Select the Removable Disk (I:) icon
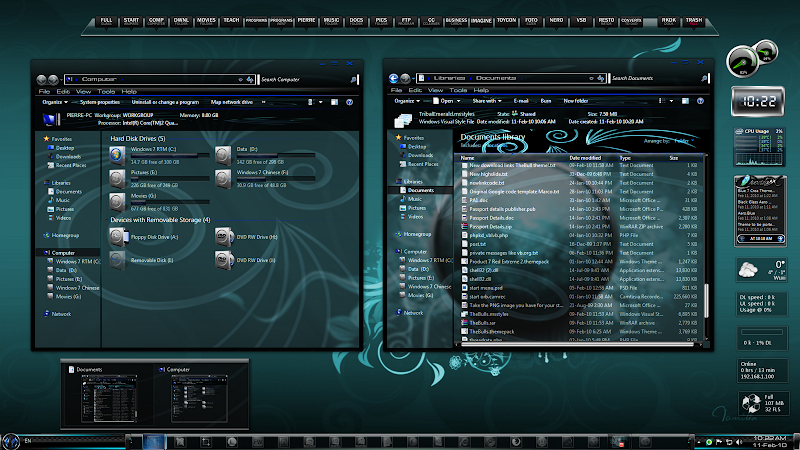The image size is (800, 450). tap(117, 260)
